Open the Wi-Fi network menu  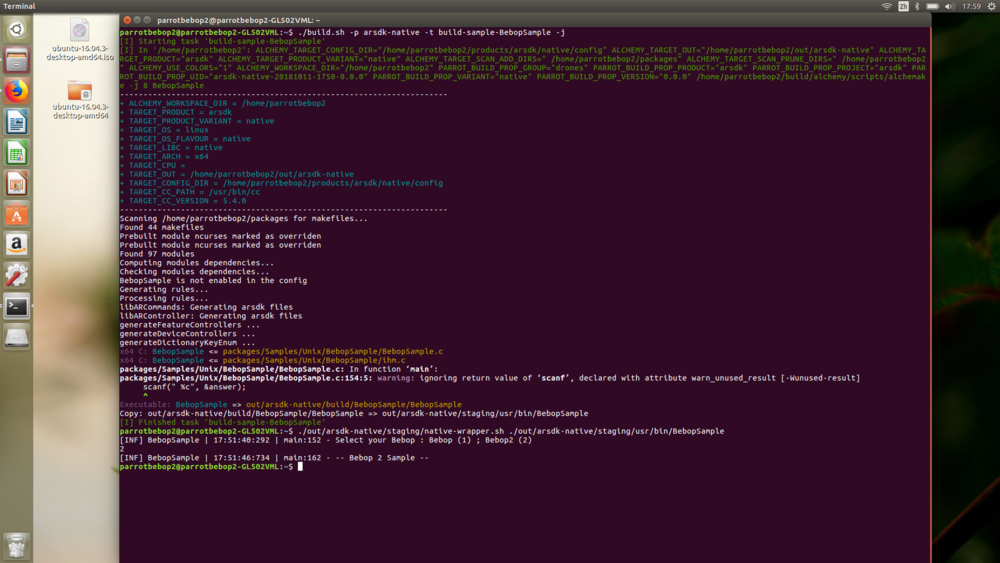coord(887,6)
